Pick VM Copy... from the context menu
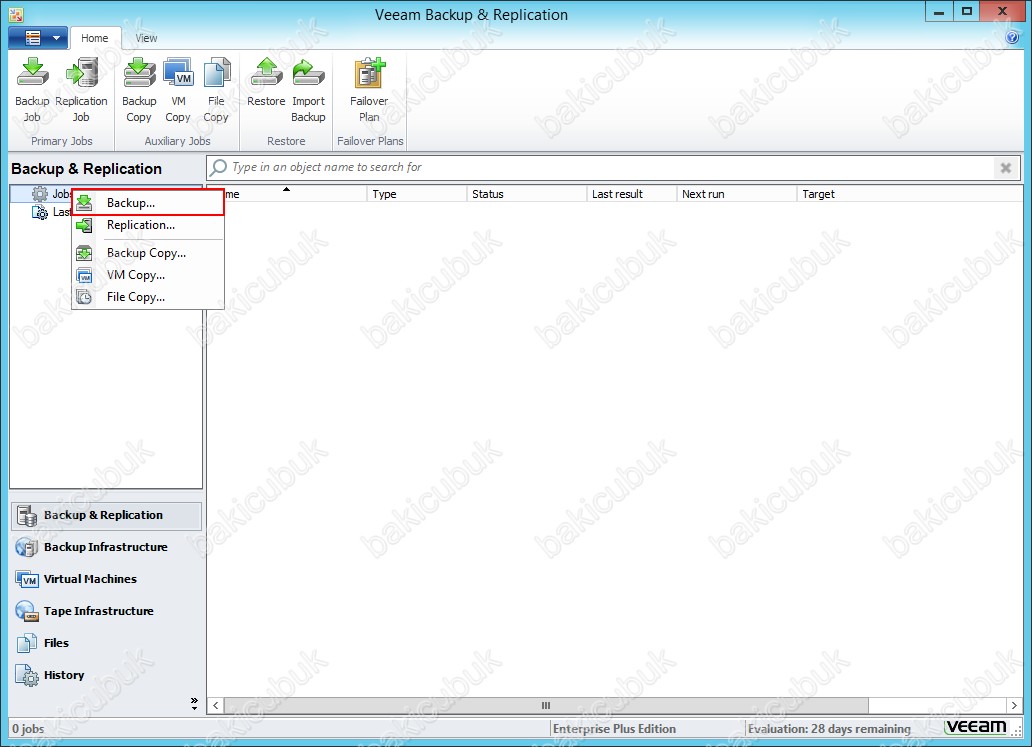Image resolution: width=1032 pixels, height=747 pixels. (x=136, y=275)
